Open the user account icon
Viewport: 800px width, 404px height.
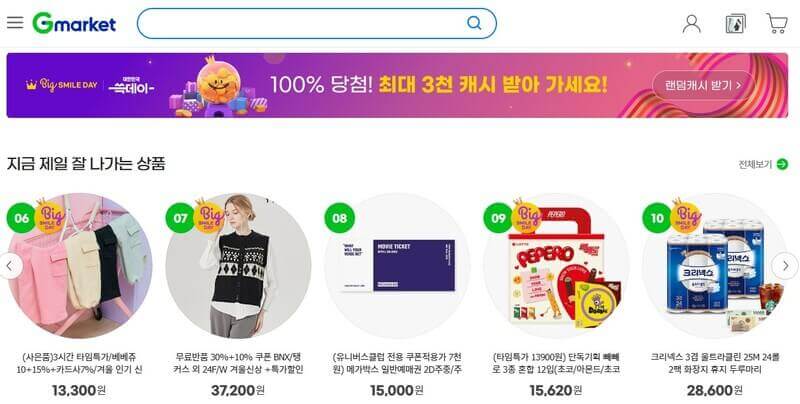691,23
